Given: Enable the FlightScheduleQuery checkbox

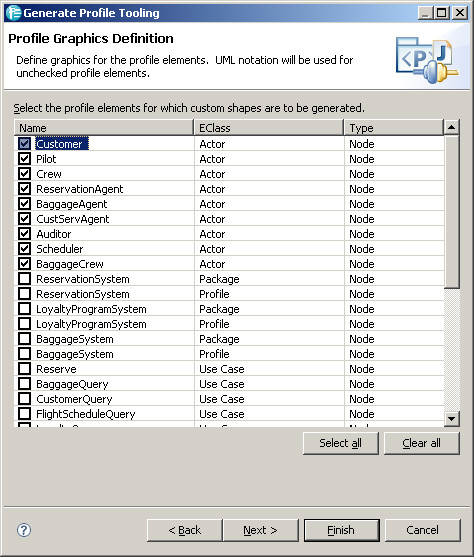Looking at the screenshot, I should tap(25, 413).
